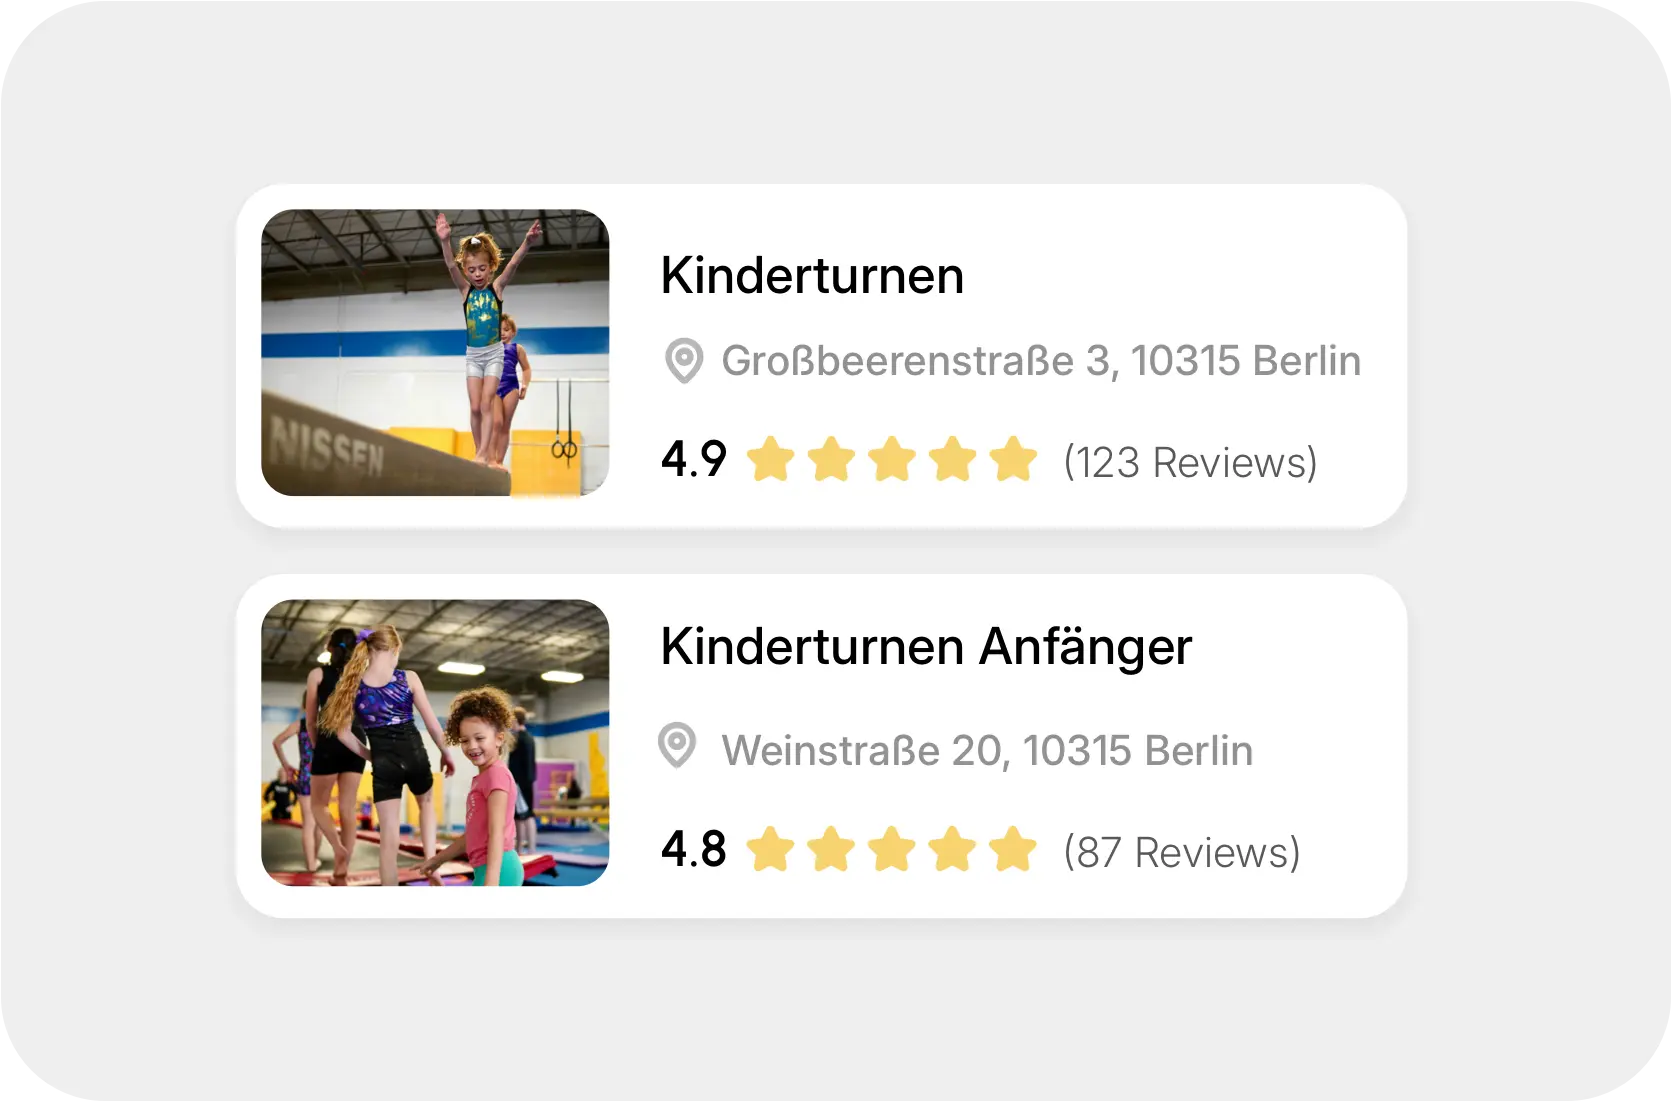
Task: Click the 4.8 rating score
Action: tap(693, 850)
